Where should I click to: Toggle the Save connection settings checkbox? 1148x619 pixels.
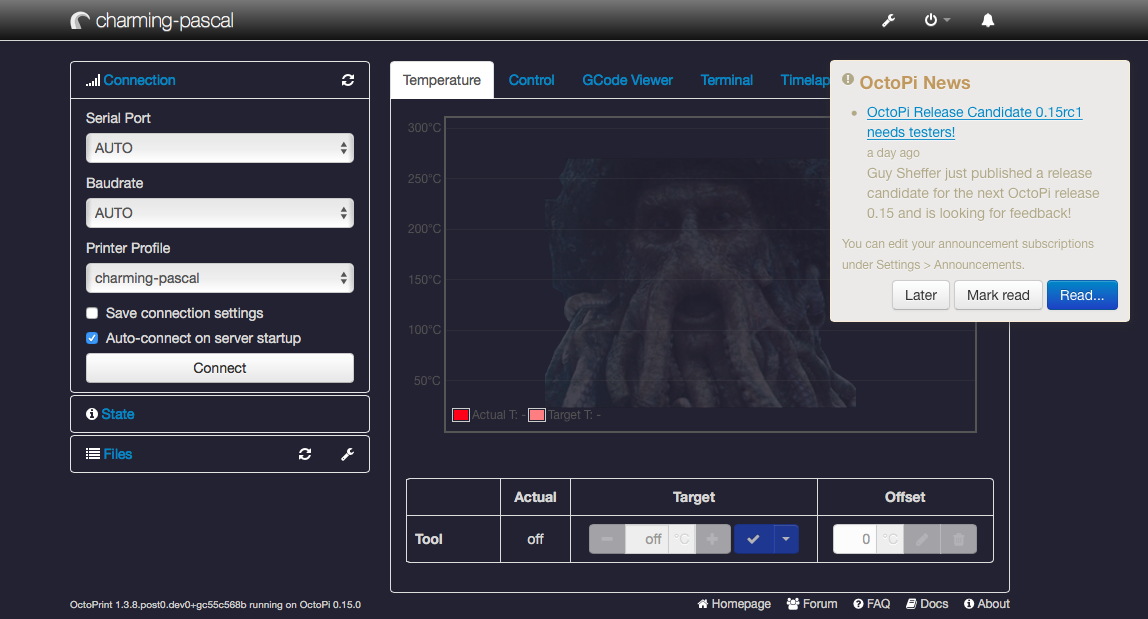[92, 314]
